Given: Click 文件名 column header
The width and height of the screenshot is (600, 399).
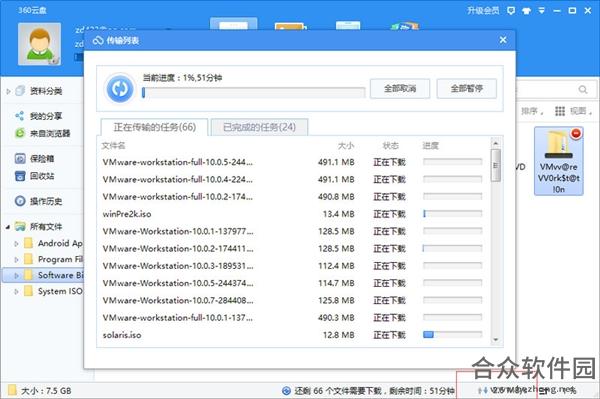Looking at the screenshot, I should coord(114,145).
